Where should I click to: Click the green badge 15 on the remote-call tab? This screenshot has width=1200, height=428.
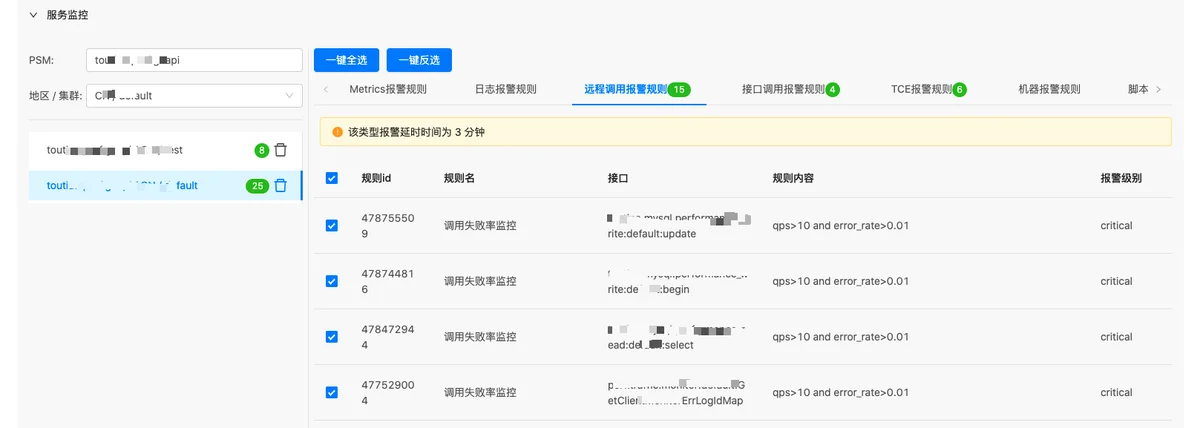[680, 90]
